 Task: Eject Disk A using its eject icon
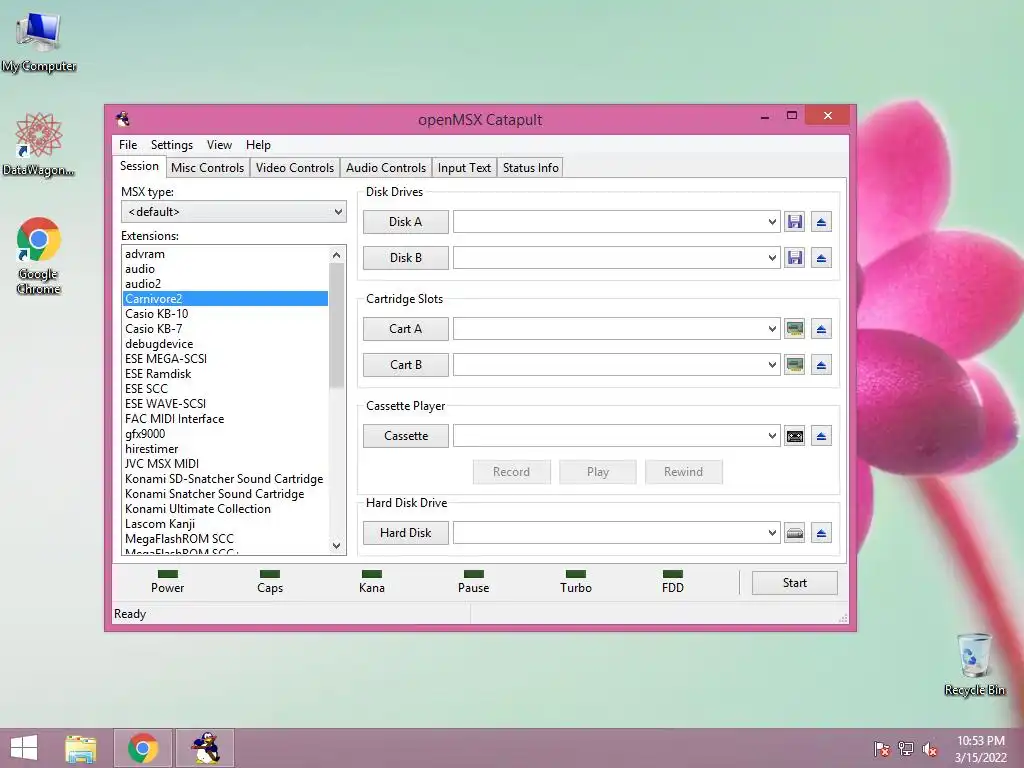(821, 222)
